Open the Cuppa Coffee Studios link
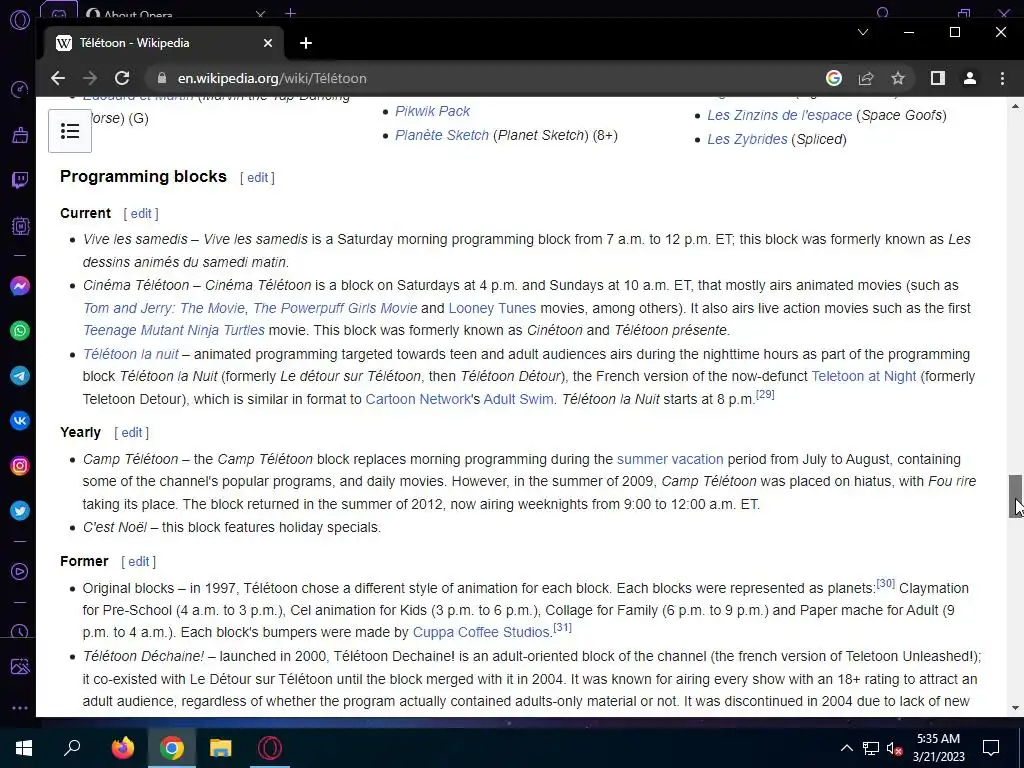This screenshot has width=1024, height=768. pyautogui.click(x=481, y=633)
